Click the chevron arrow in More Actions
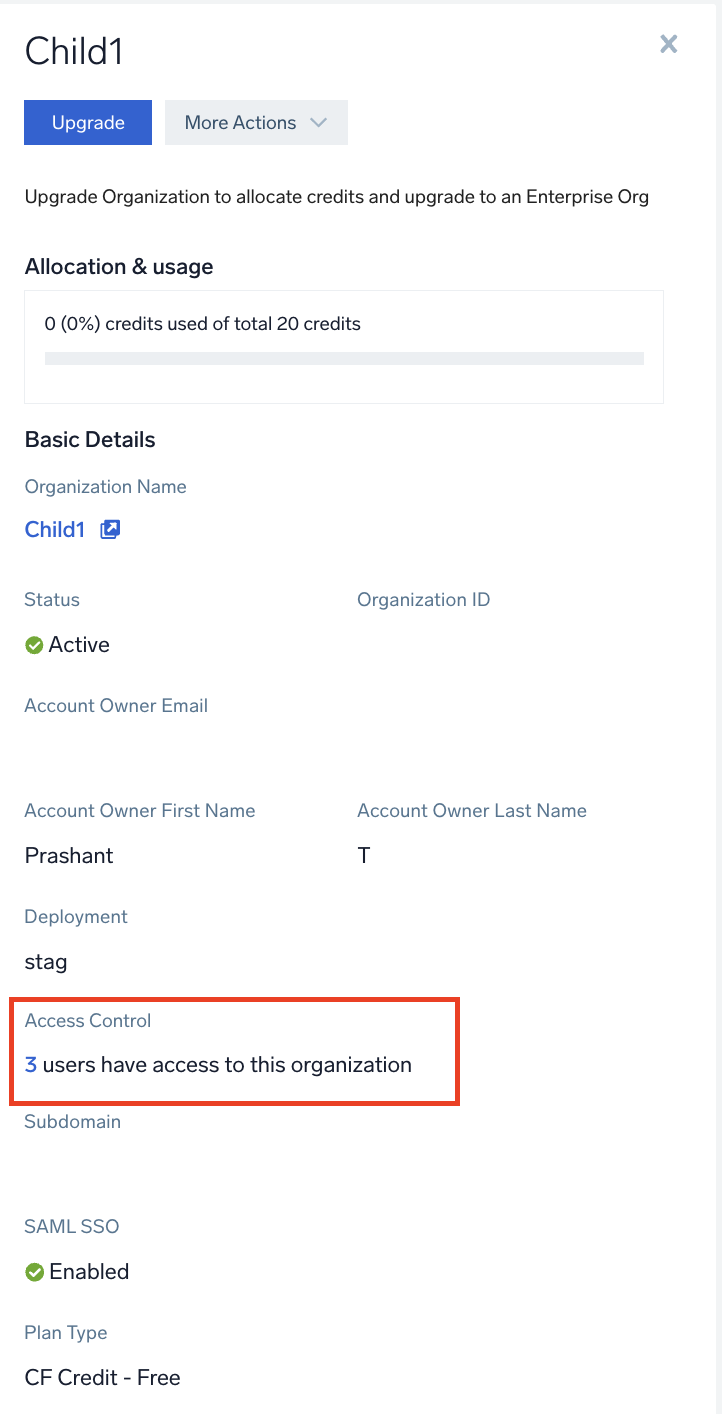Viewport: 722px width, 1414px height. (x=318, y=123)
